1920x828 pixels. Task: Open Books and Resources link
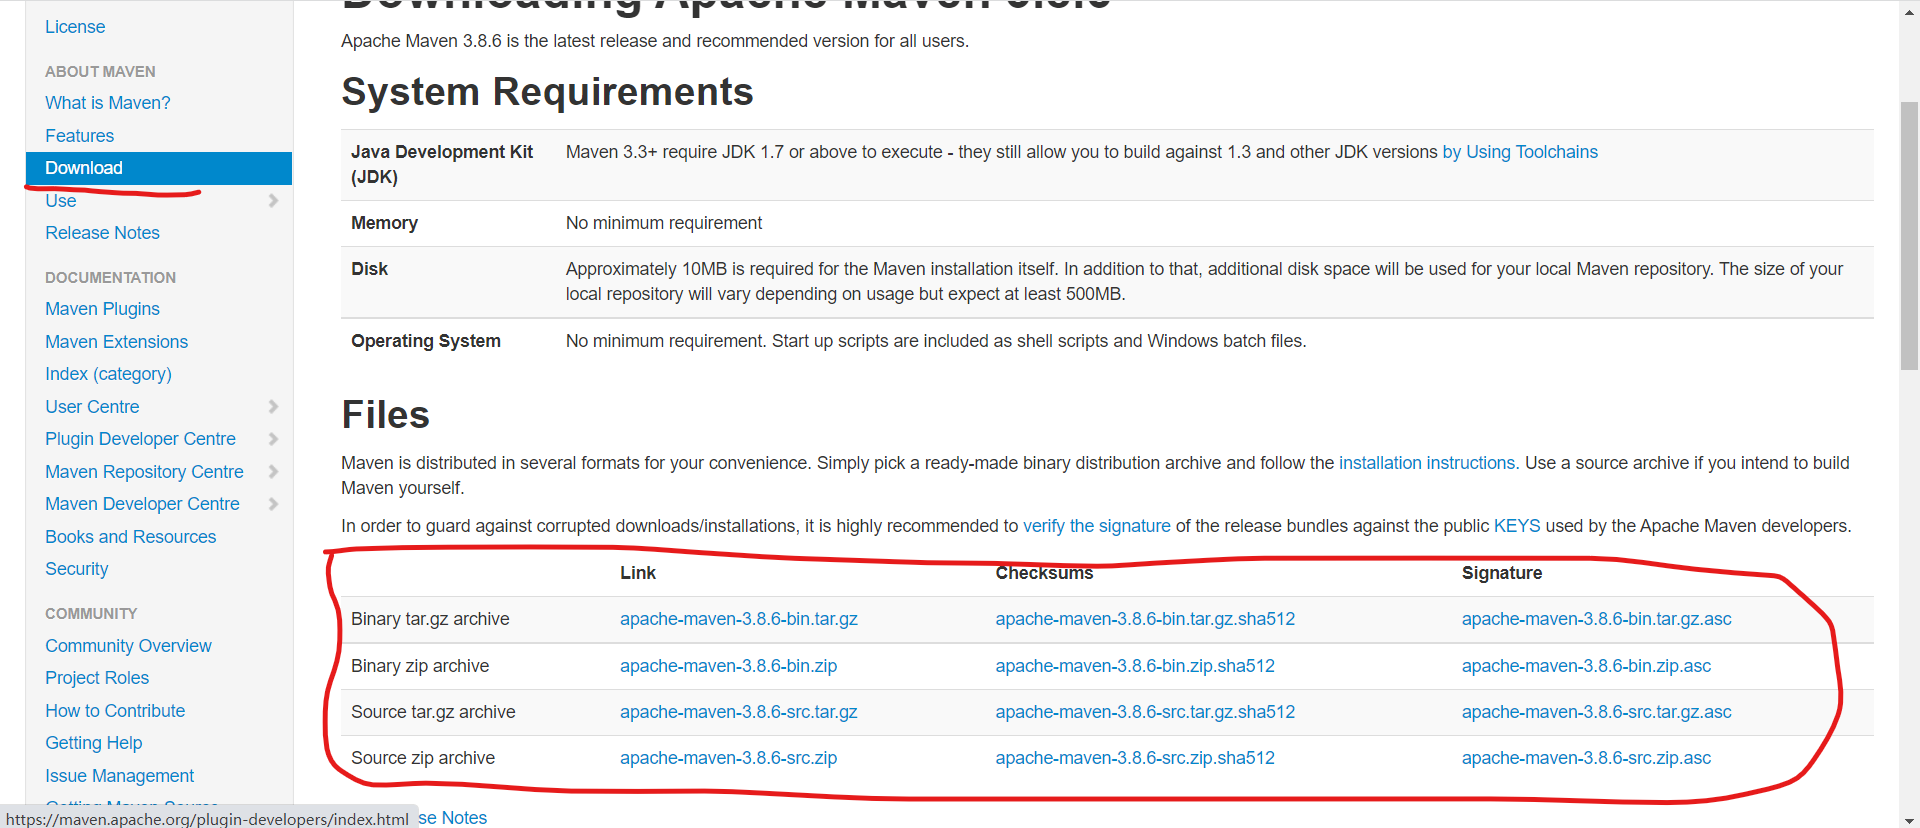130,537
